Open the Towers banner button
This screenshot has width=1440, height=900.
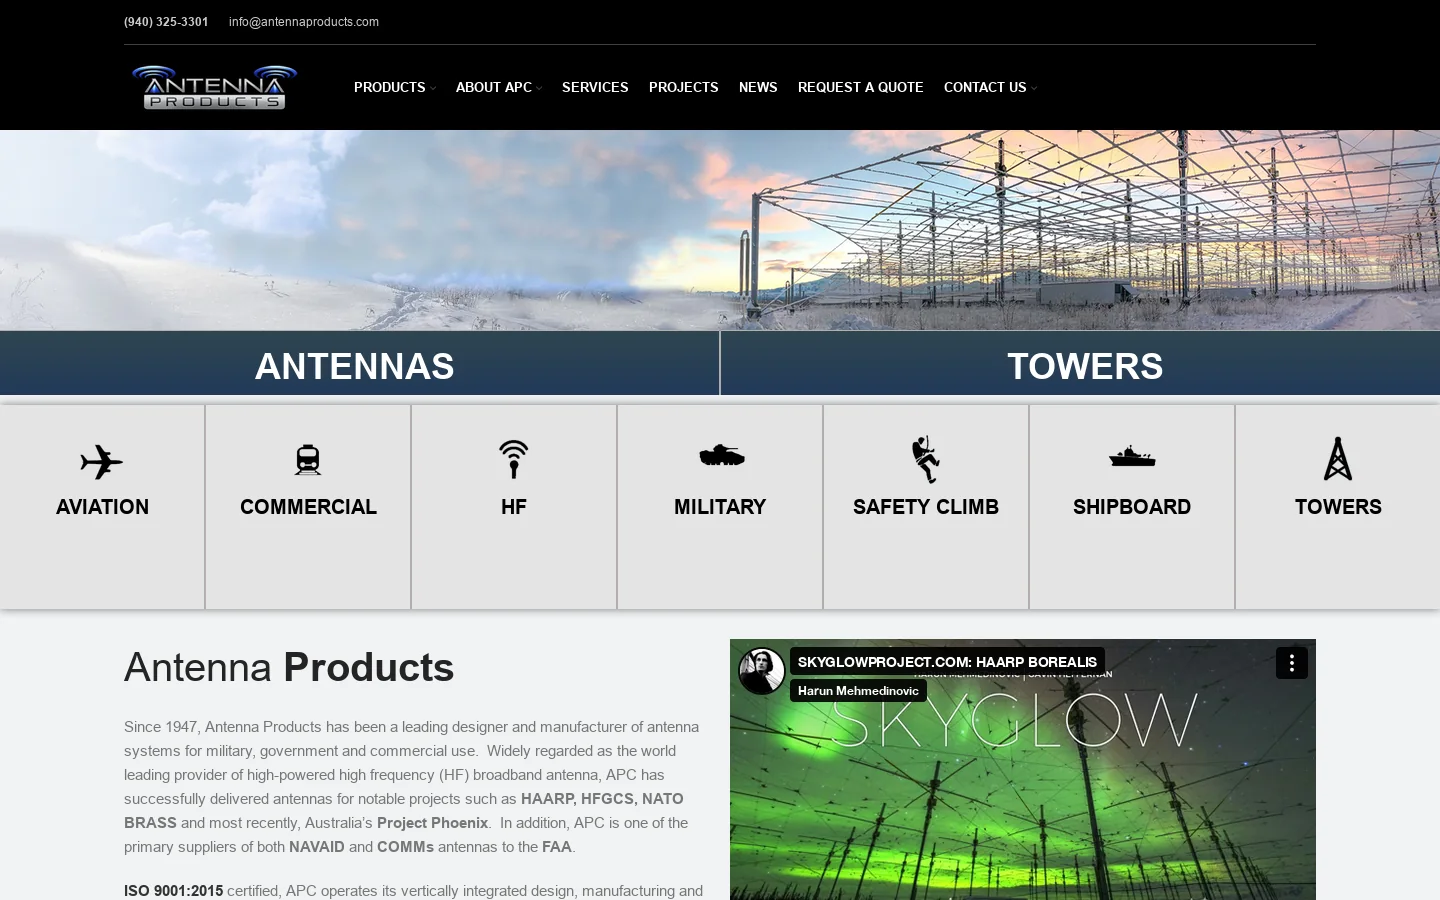pyautogui.click(x=1081, y=363)
